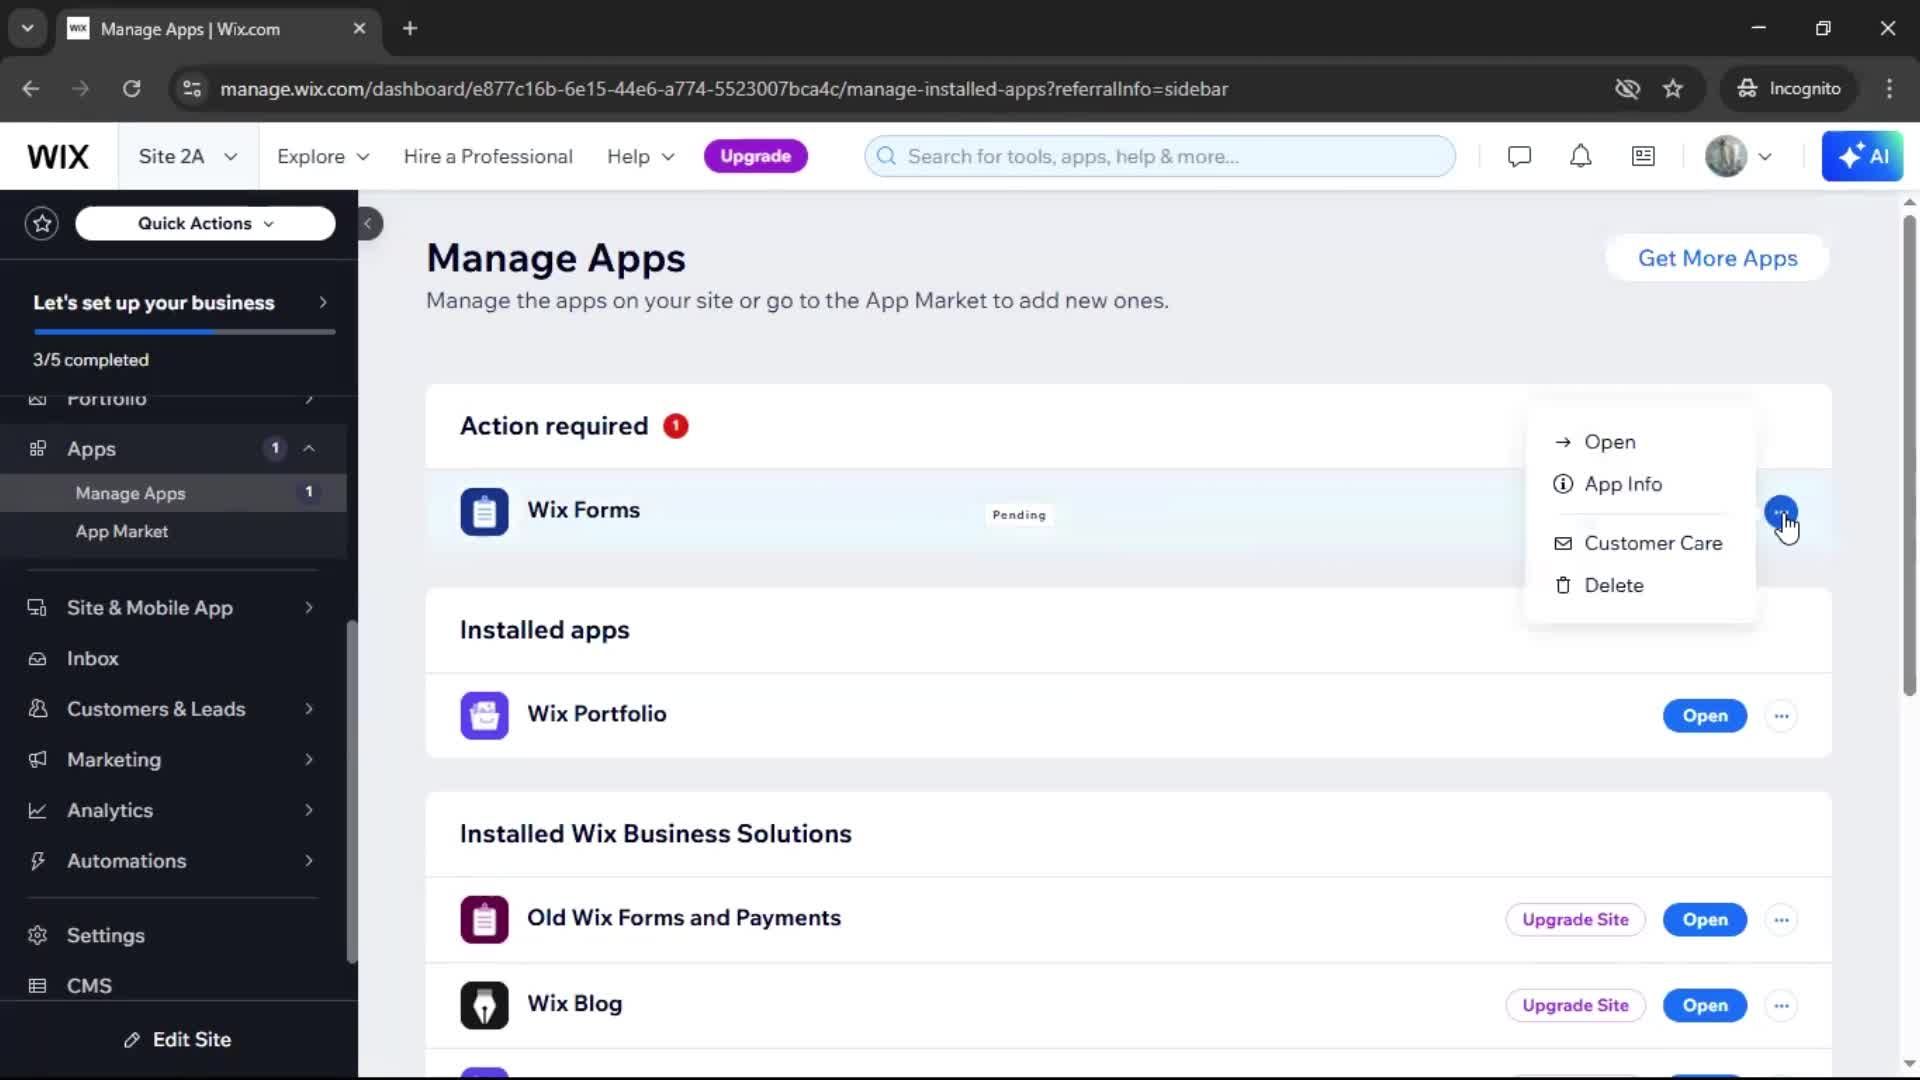
Task: Expand the Explore menu
Action: click(323, 157)
